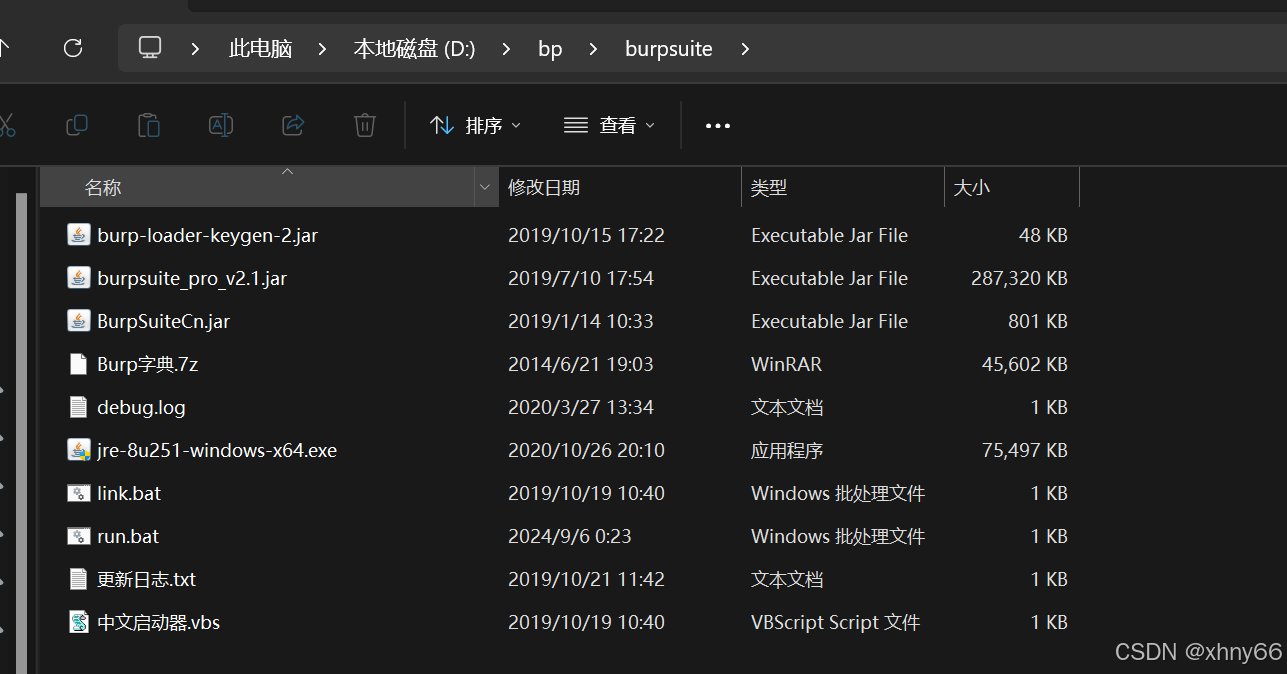The width and height of the screenshot is (1287, 674).
Task: Click the run.bat batch file icon
Action: point(78,536)
